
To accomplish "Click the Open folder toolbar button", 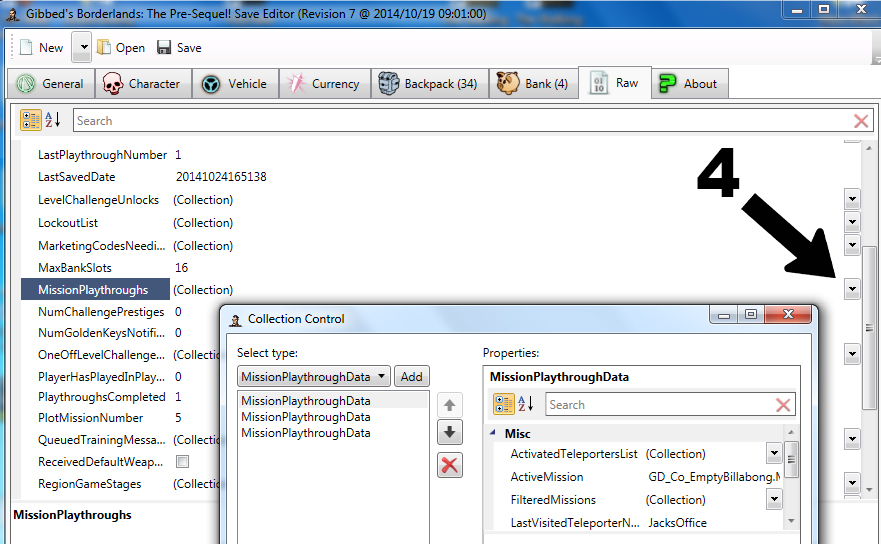I will pyautogui.click(x=120, y=48).
